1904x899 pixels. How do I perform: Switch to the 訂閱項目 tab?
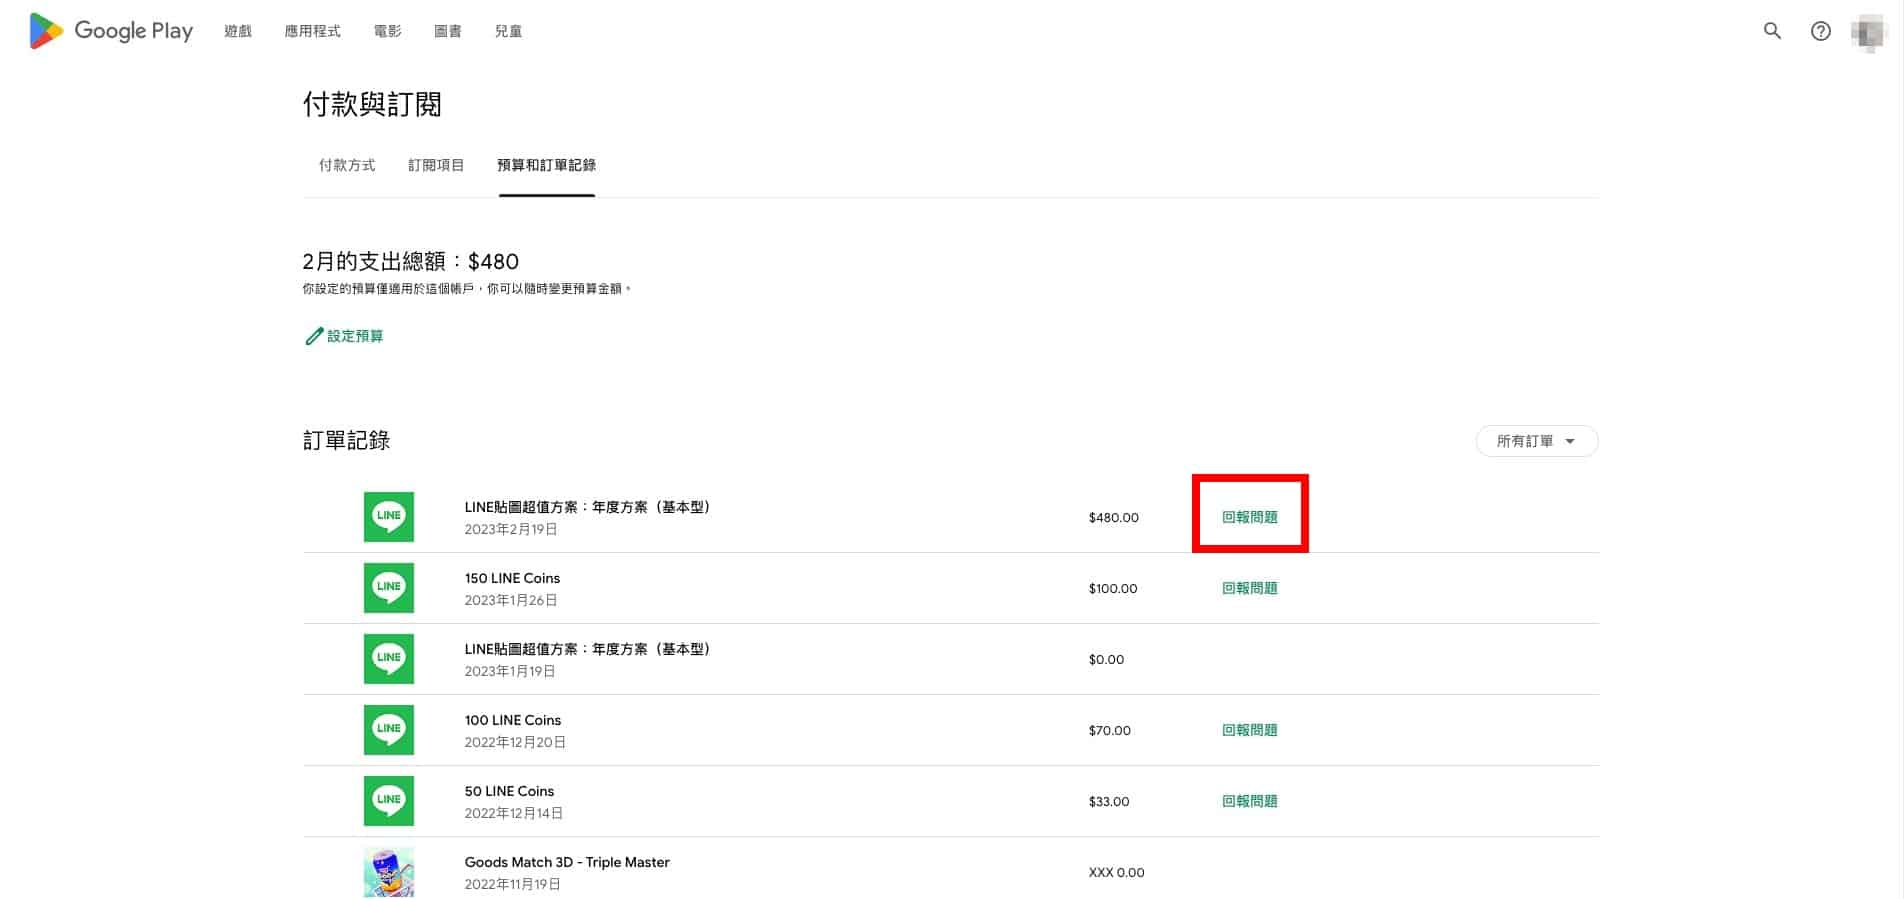tap(436, 165)
